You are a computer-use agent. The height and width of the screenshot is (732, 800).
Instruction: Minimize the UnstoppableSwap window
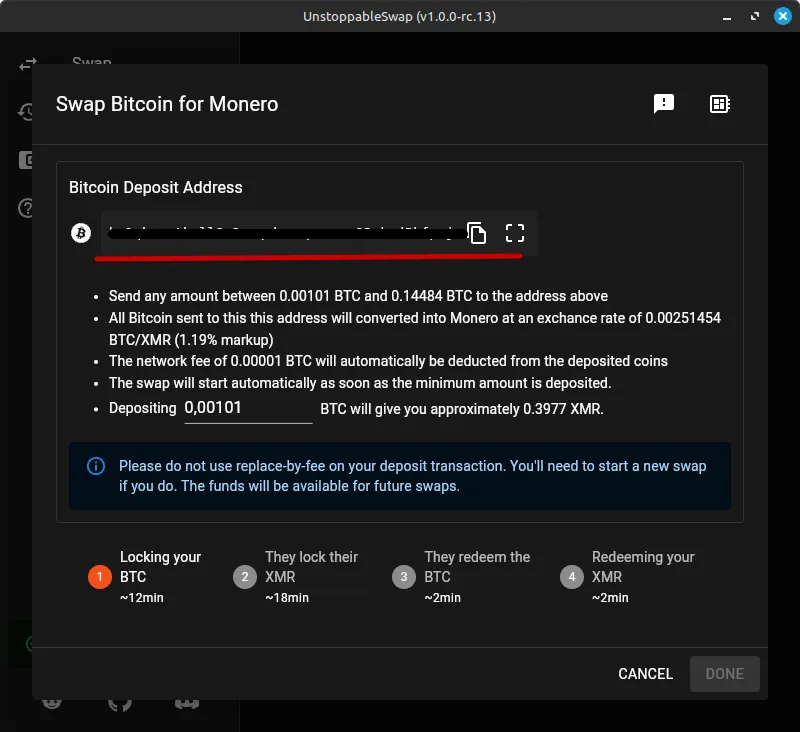click(x=727, y=17)
